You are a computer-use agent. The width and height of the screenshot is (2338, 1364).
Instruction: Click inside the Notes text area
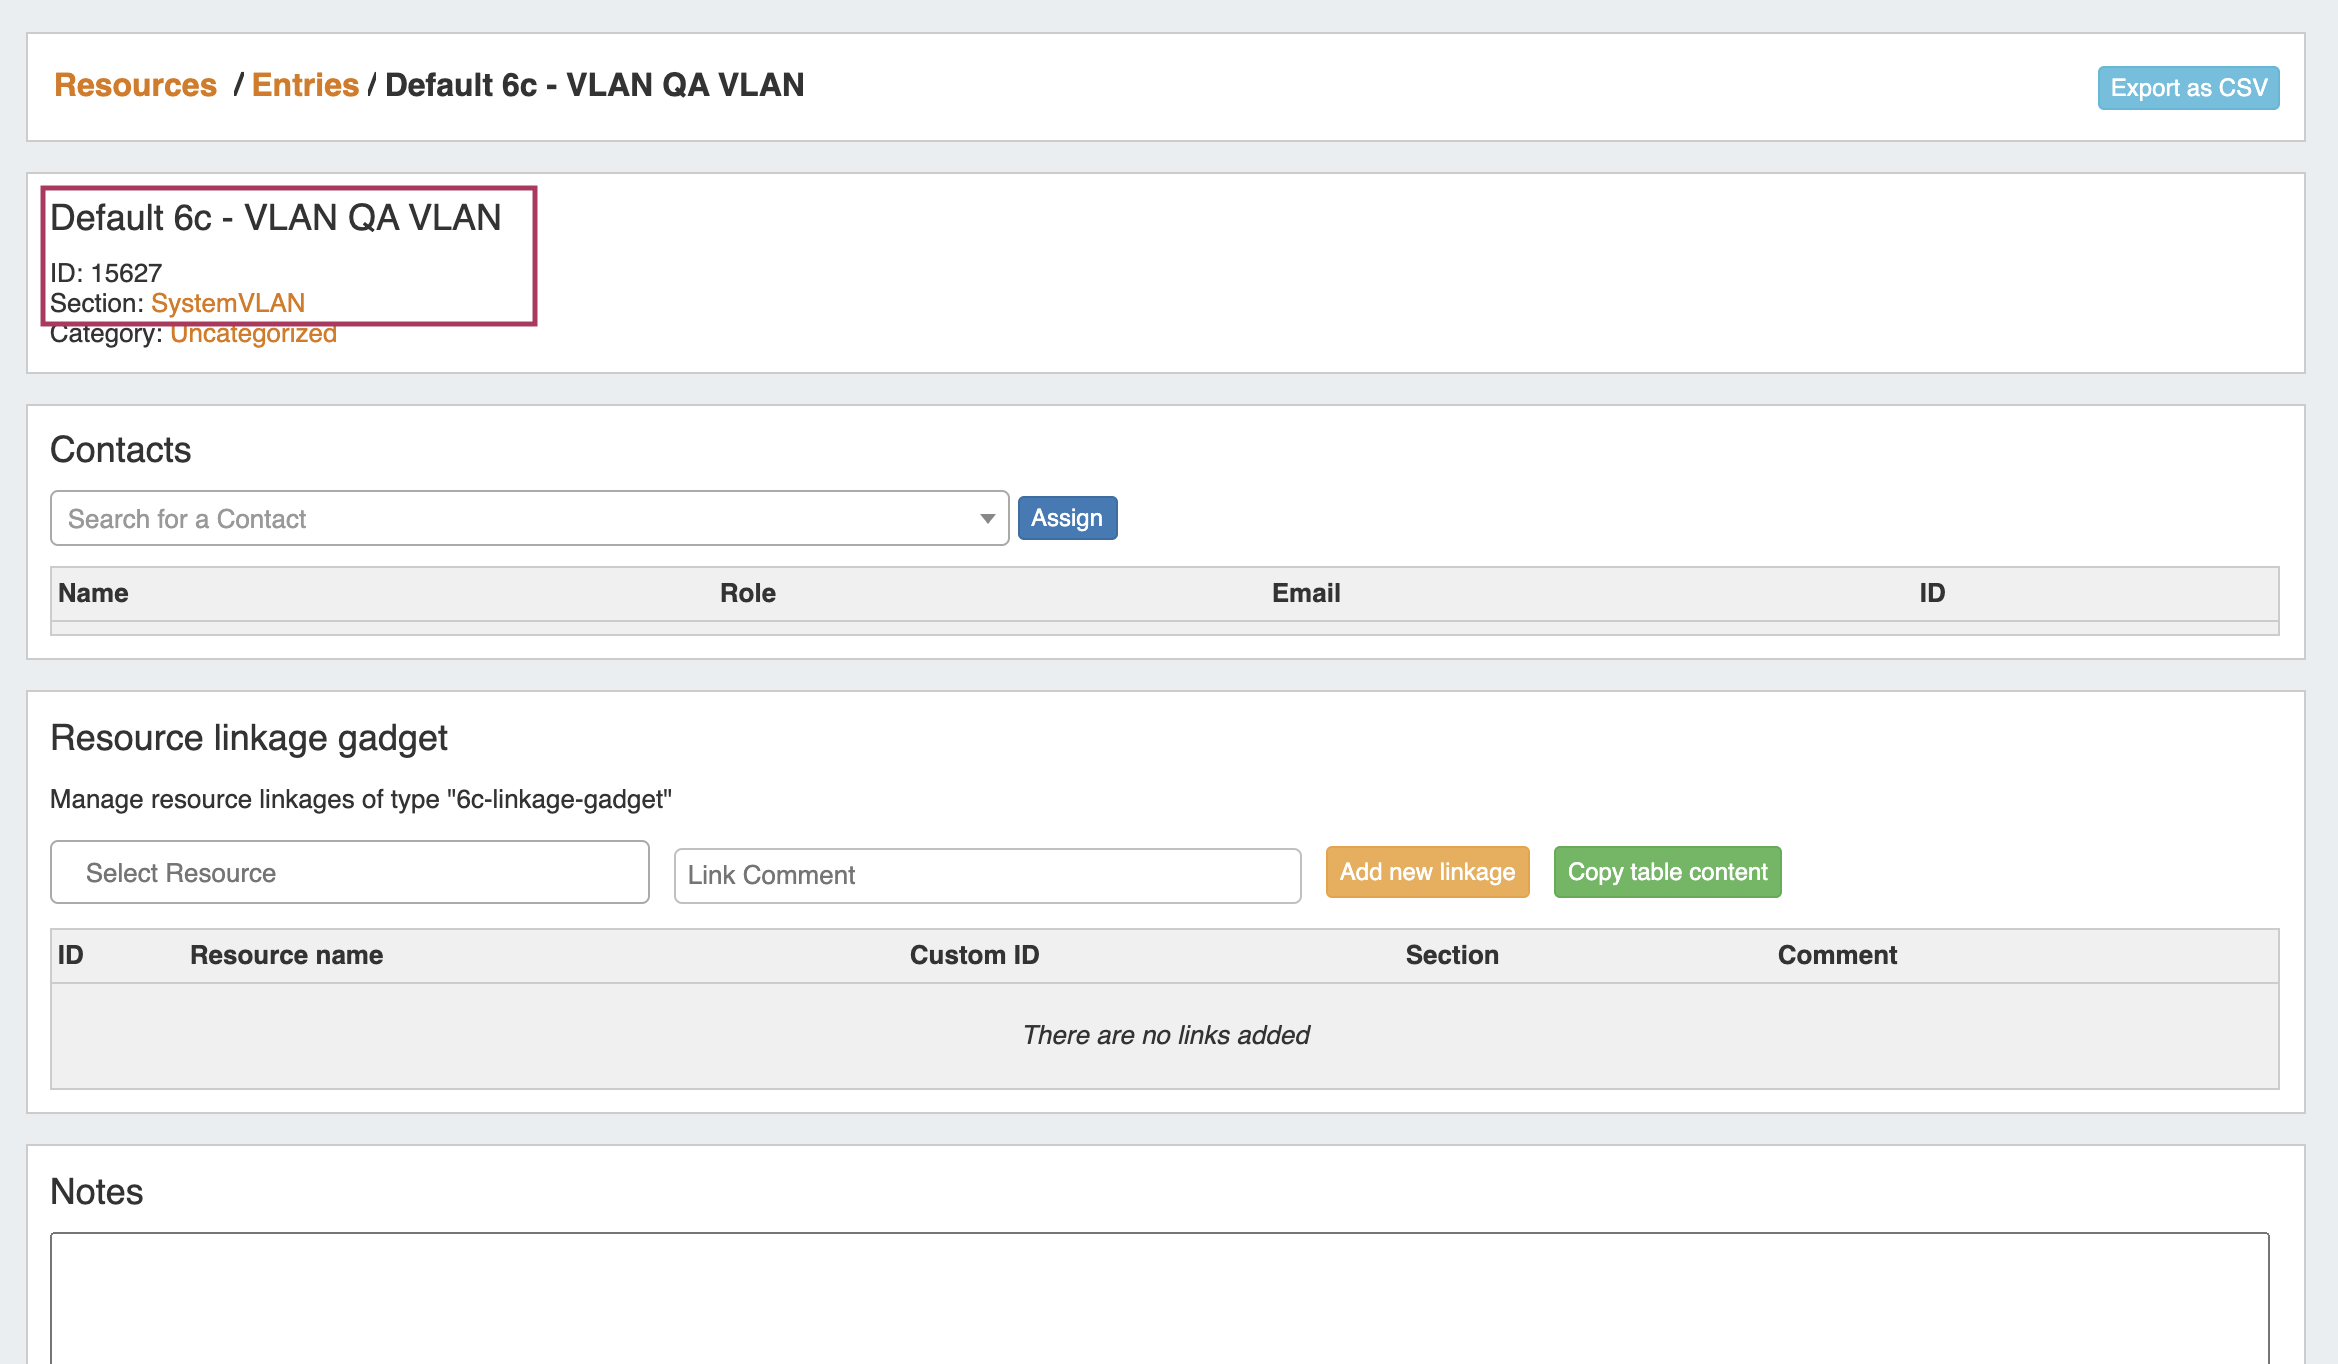[x=1158, y=1298]
